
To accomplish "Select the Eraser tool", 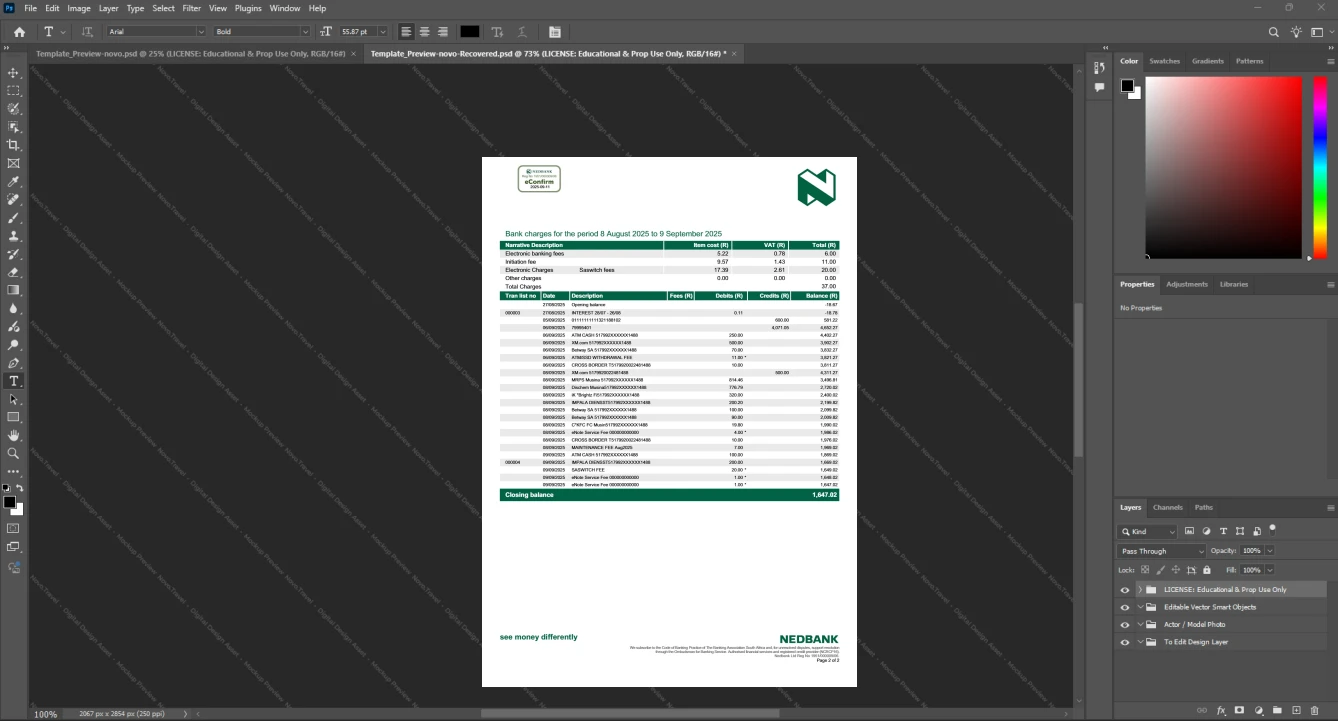I will tap(14, 272).
